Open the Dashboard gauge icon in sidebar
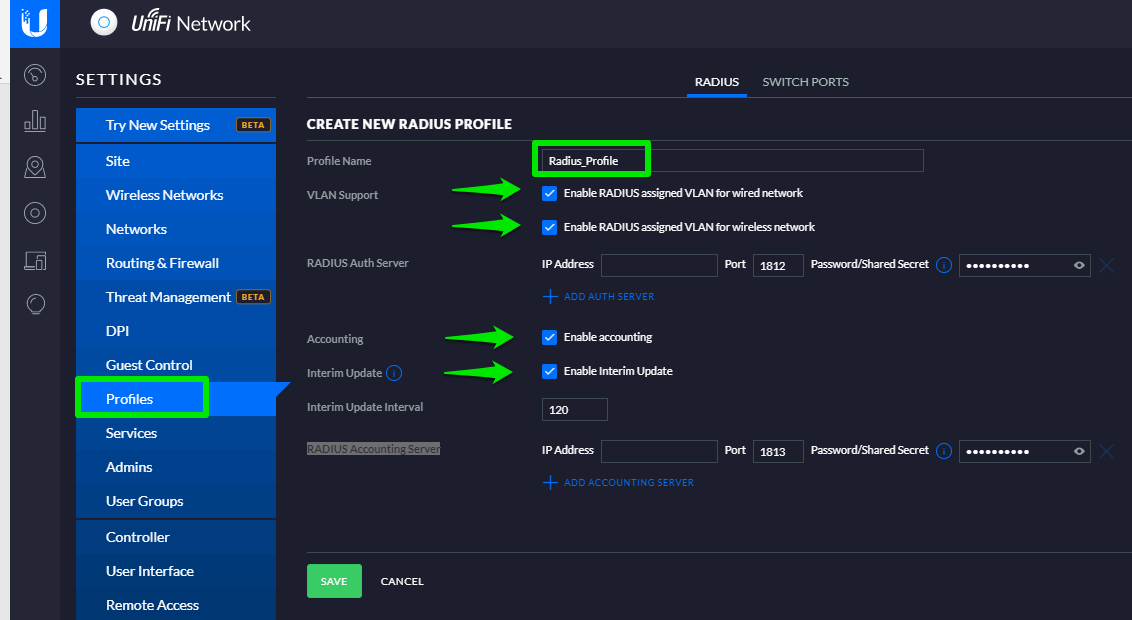 35,75
